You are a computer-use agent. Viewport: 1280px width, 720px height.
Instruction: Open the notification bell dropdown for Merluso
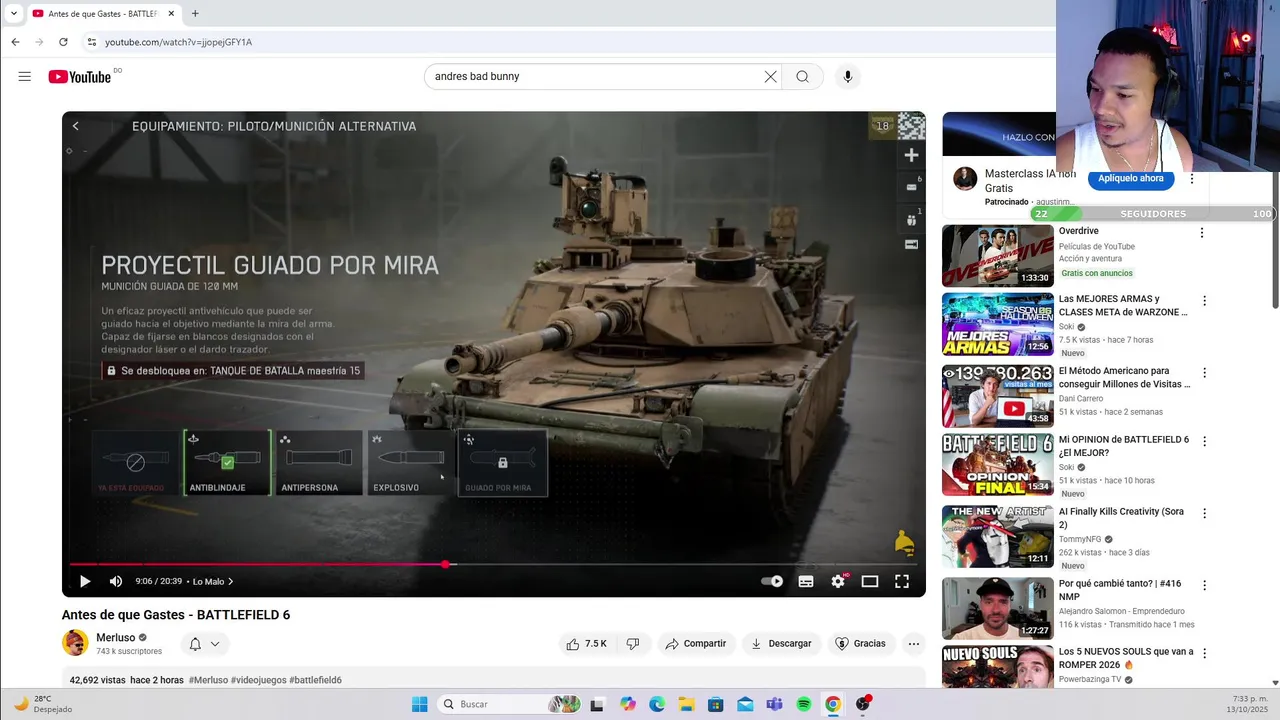(204, 644)
